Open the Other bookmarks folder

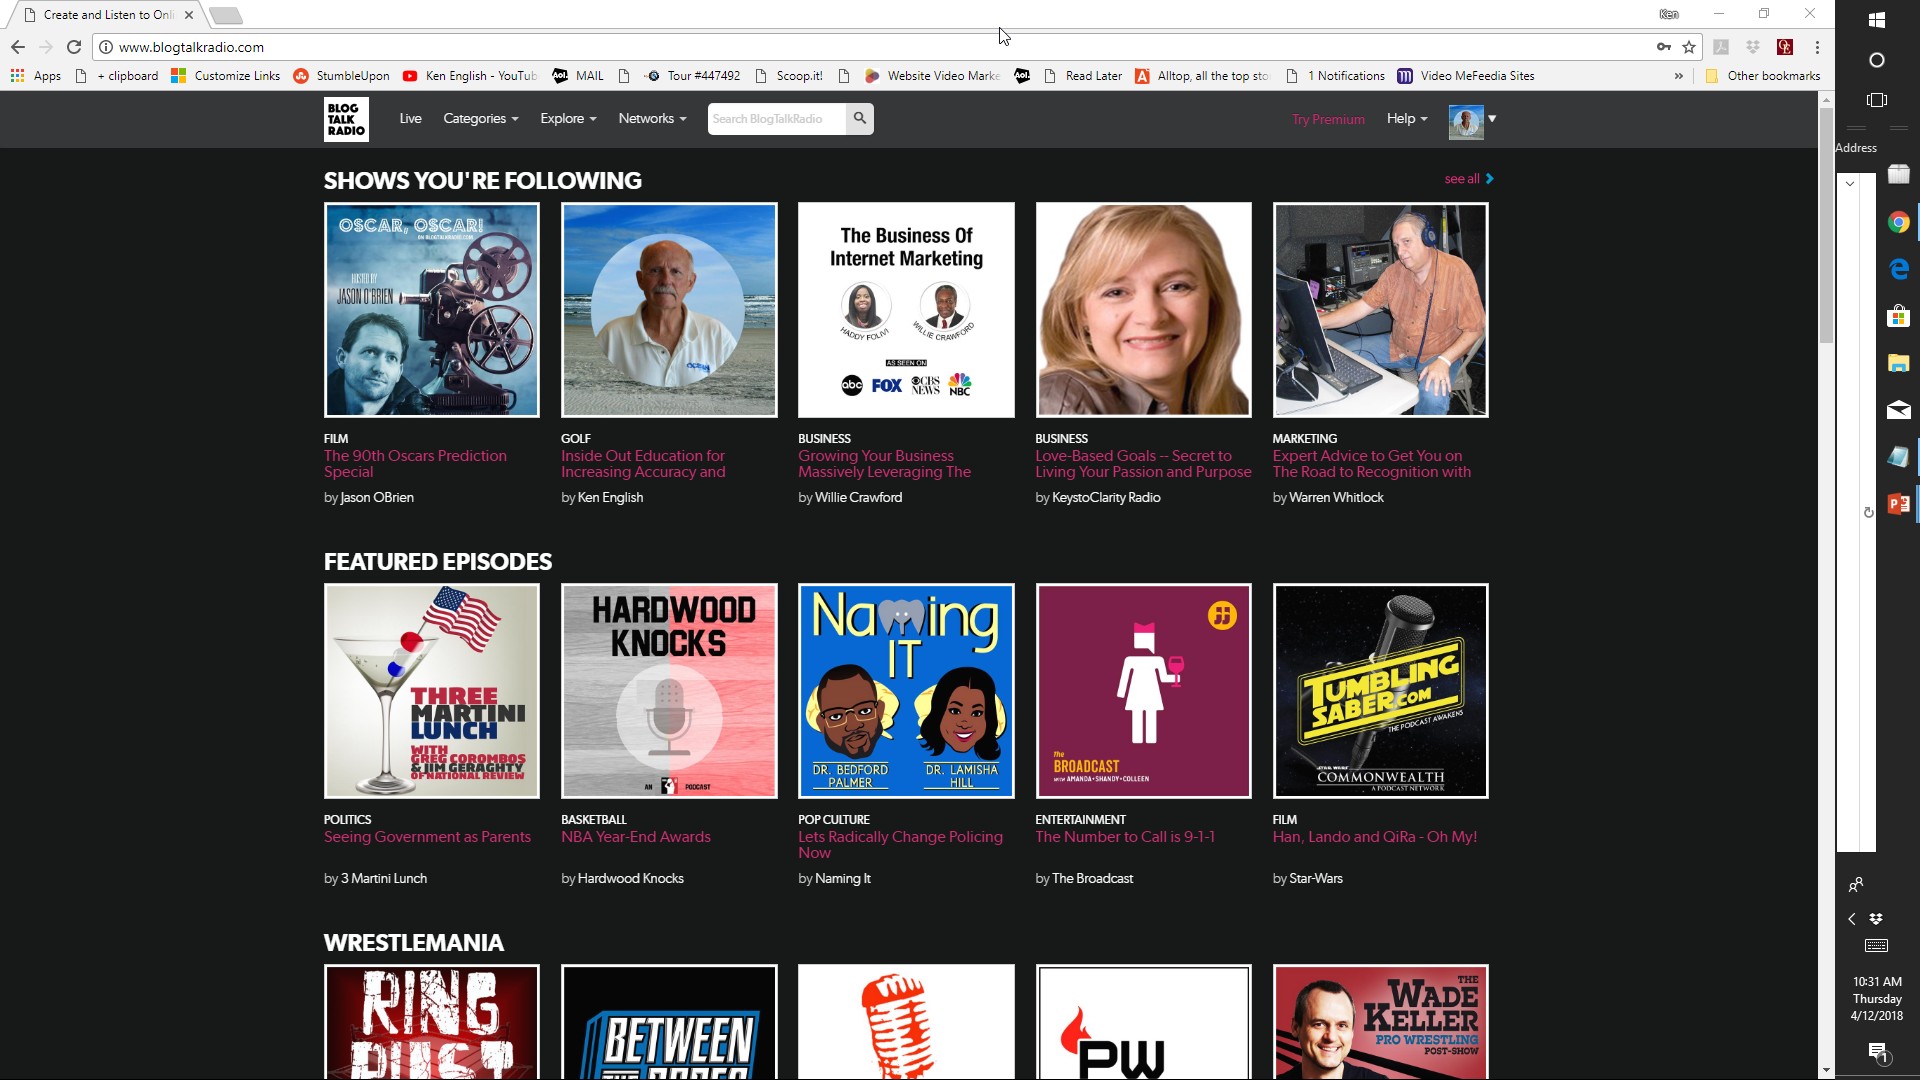[x=1762, y=76]
